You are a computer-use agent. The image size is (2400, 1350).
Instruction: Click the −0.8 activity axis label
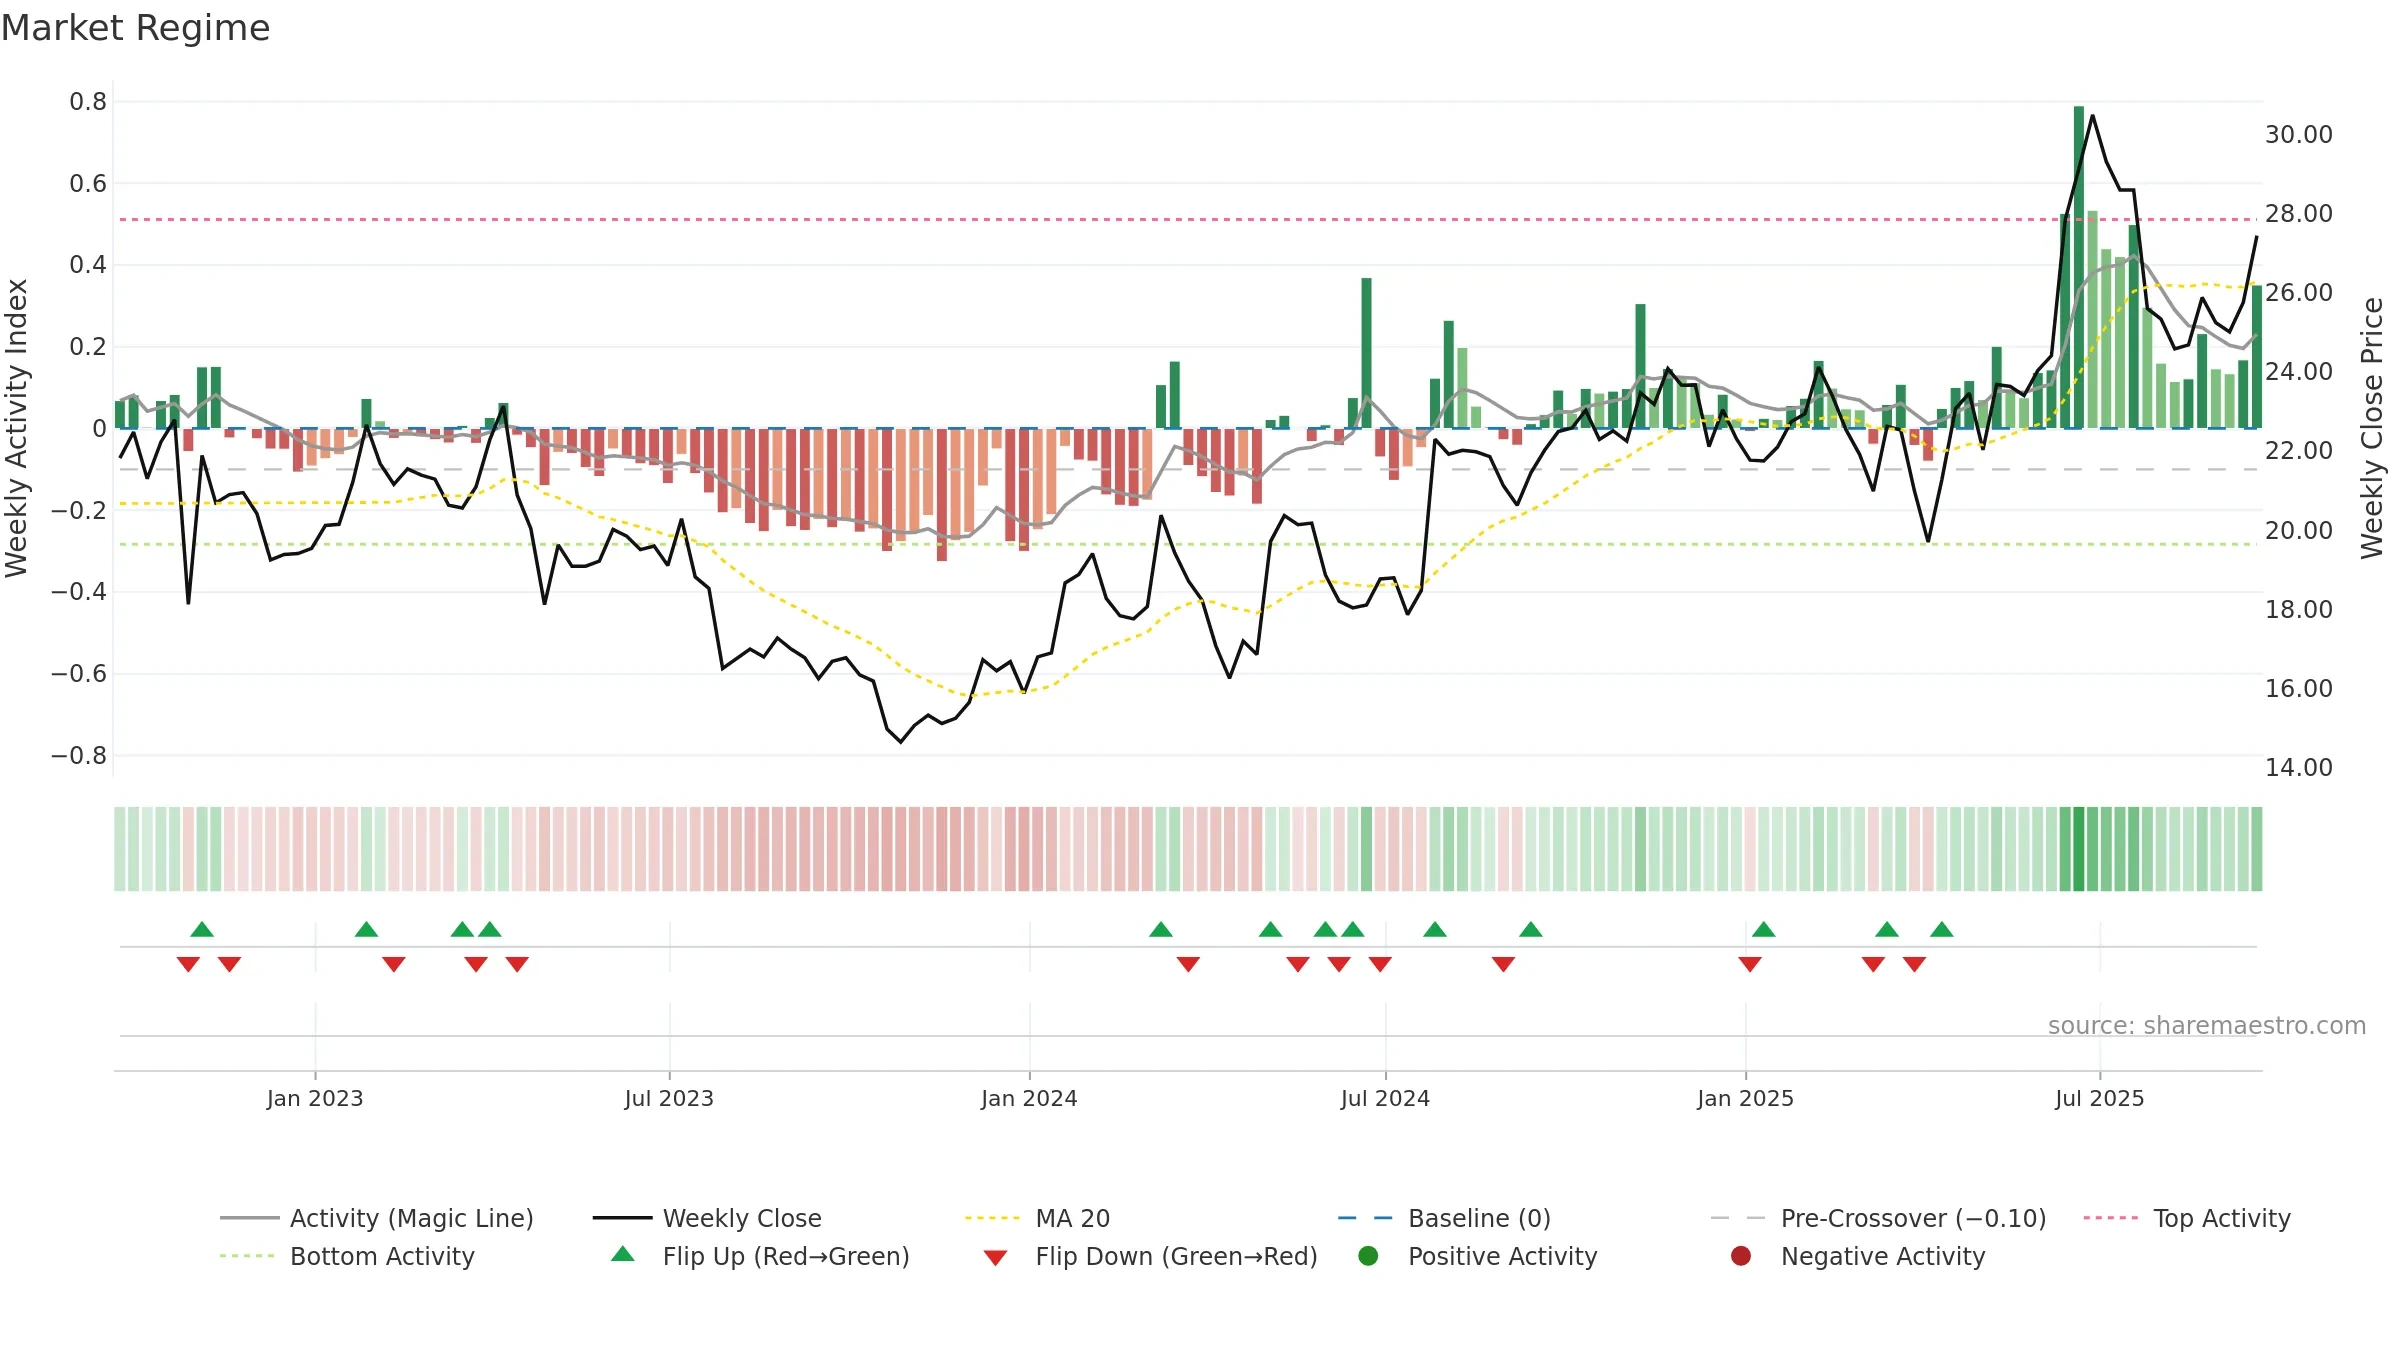79,755
